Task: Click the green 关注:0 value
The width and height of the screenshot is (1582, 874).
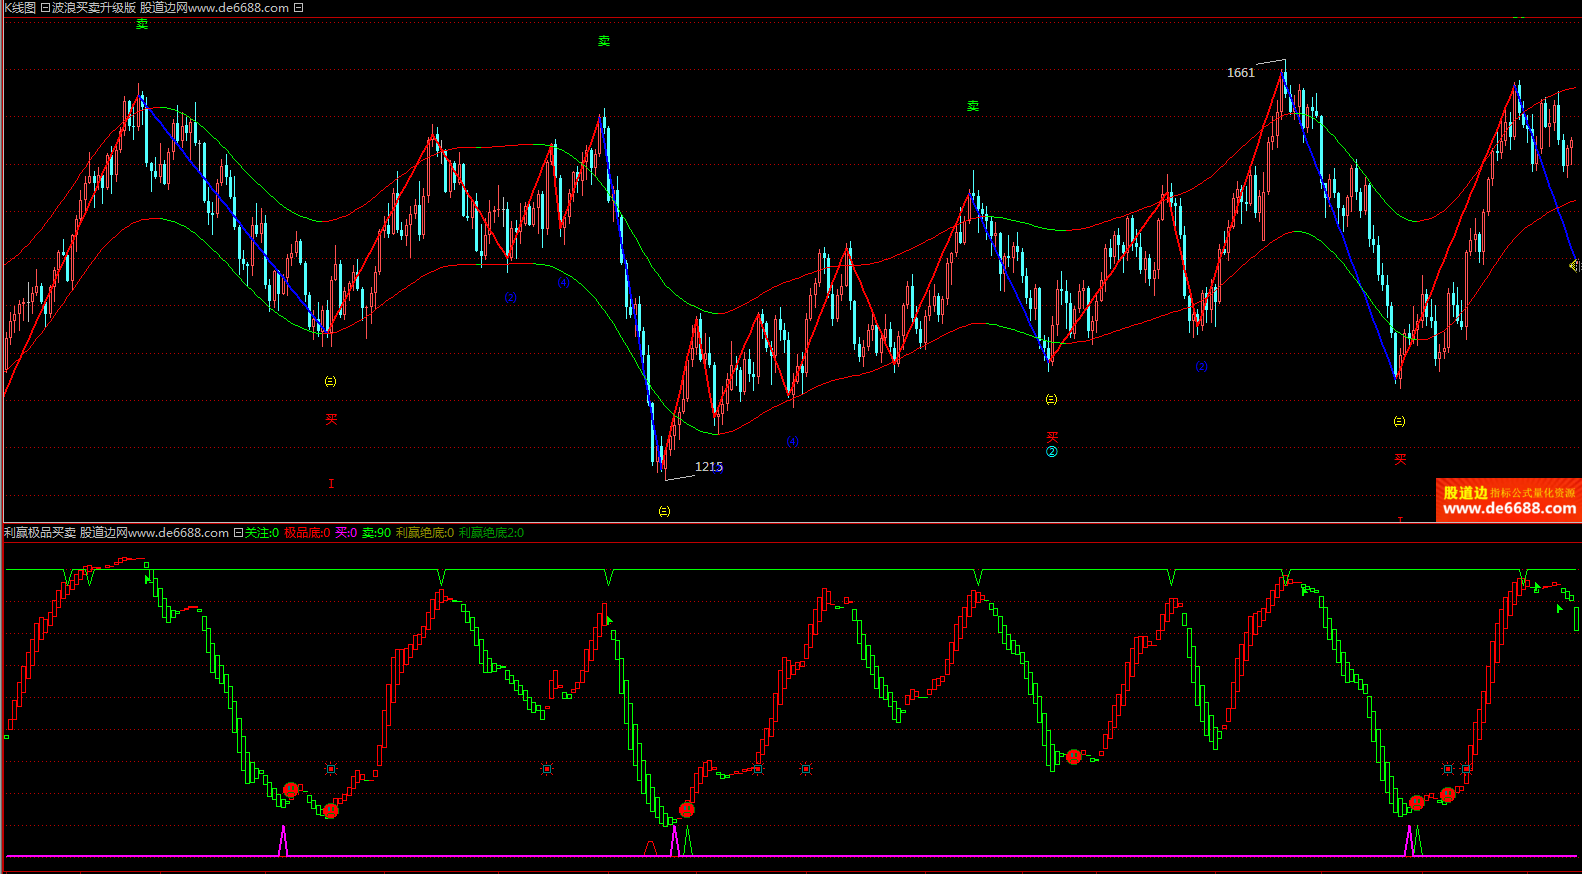Action: tap(262, 533)
